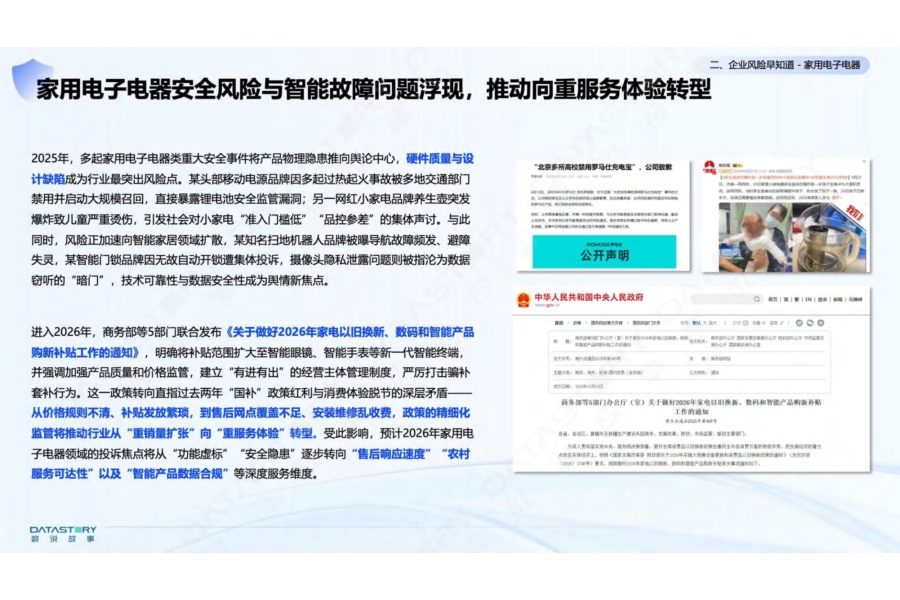The width and height of the screenshot is (900, 600).
Task: Open the 邮箱 mailbox link on gov.cn
Action: tap(837, 299)
